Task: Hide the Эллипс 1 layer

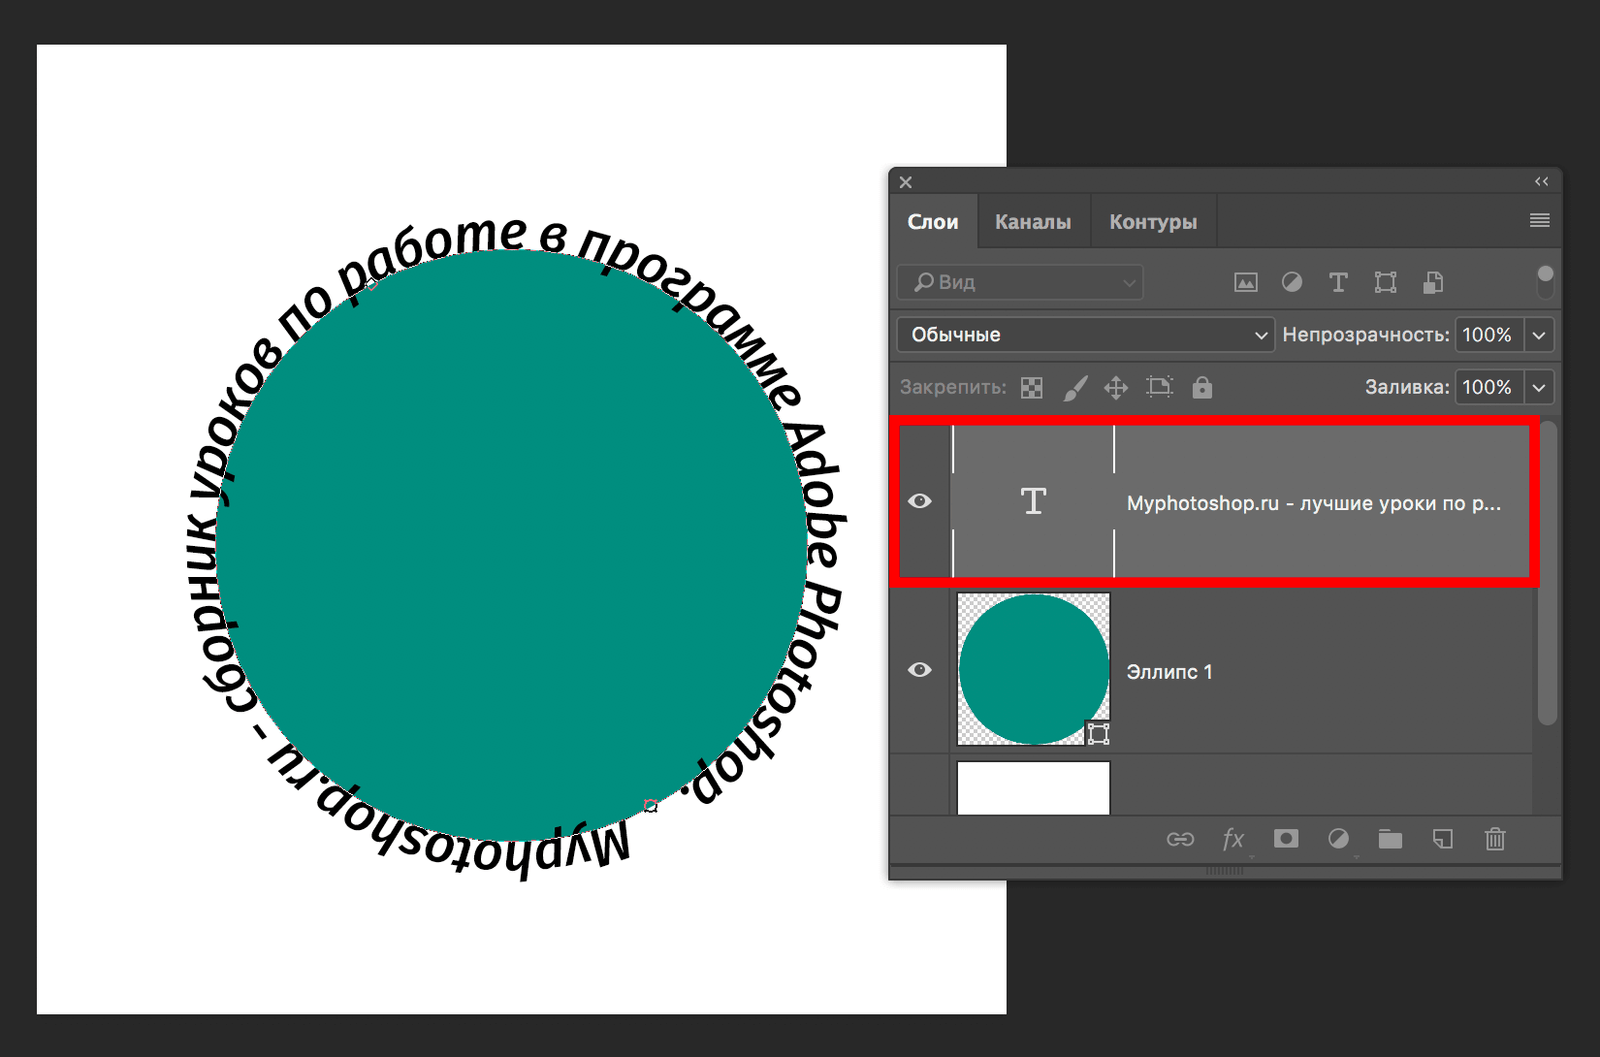Action: coord(920,670)
